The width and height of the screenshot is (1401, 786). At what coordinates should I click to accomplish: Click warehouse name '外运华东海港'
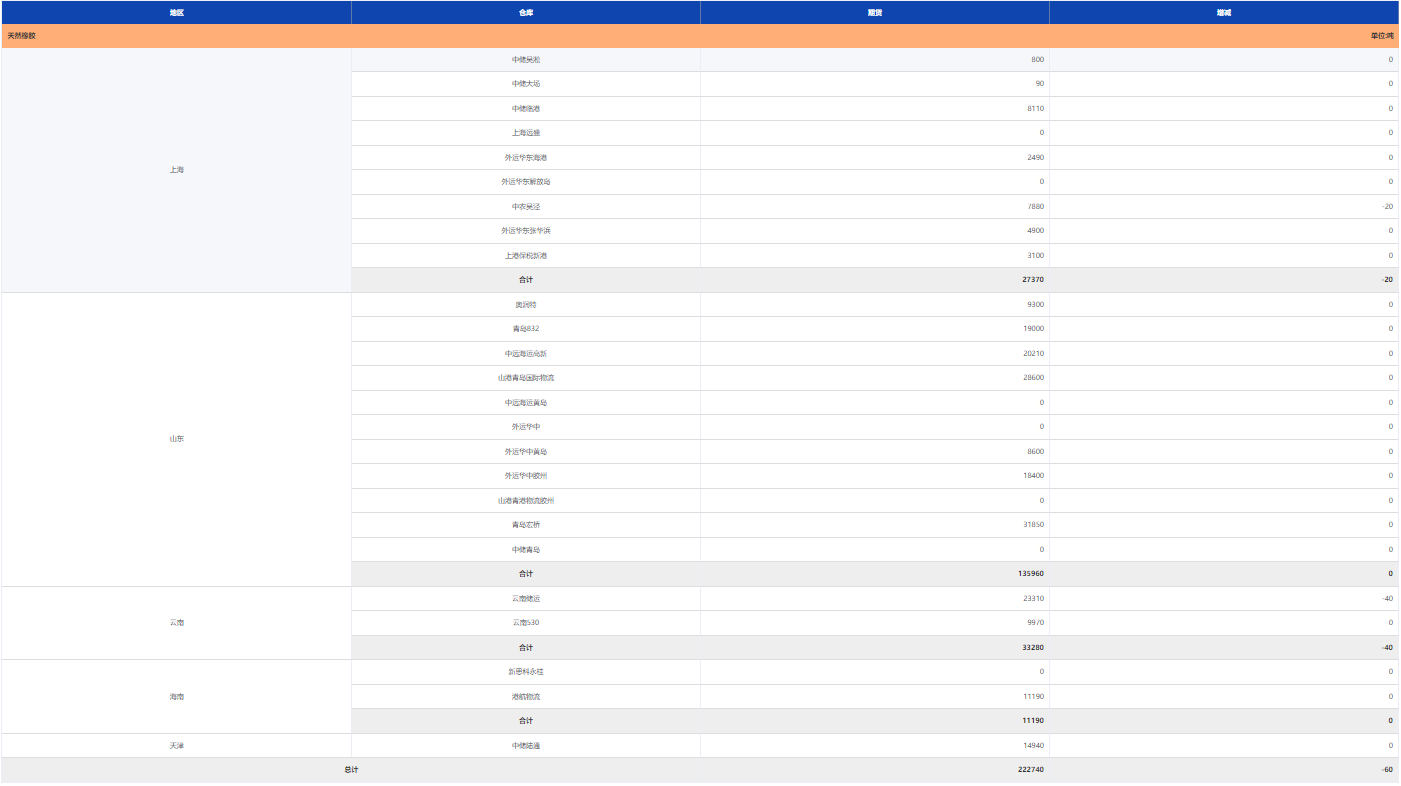tap(526, 157)
